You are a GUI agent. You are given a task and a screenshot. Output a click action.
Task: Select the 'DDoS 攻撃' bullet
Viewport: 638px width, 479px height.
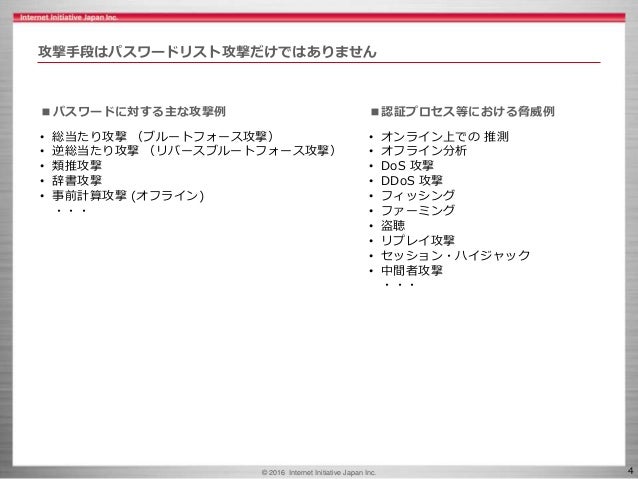point(412,180)
